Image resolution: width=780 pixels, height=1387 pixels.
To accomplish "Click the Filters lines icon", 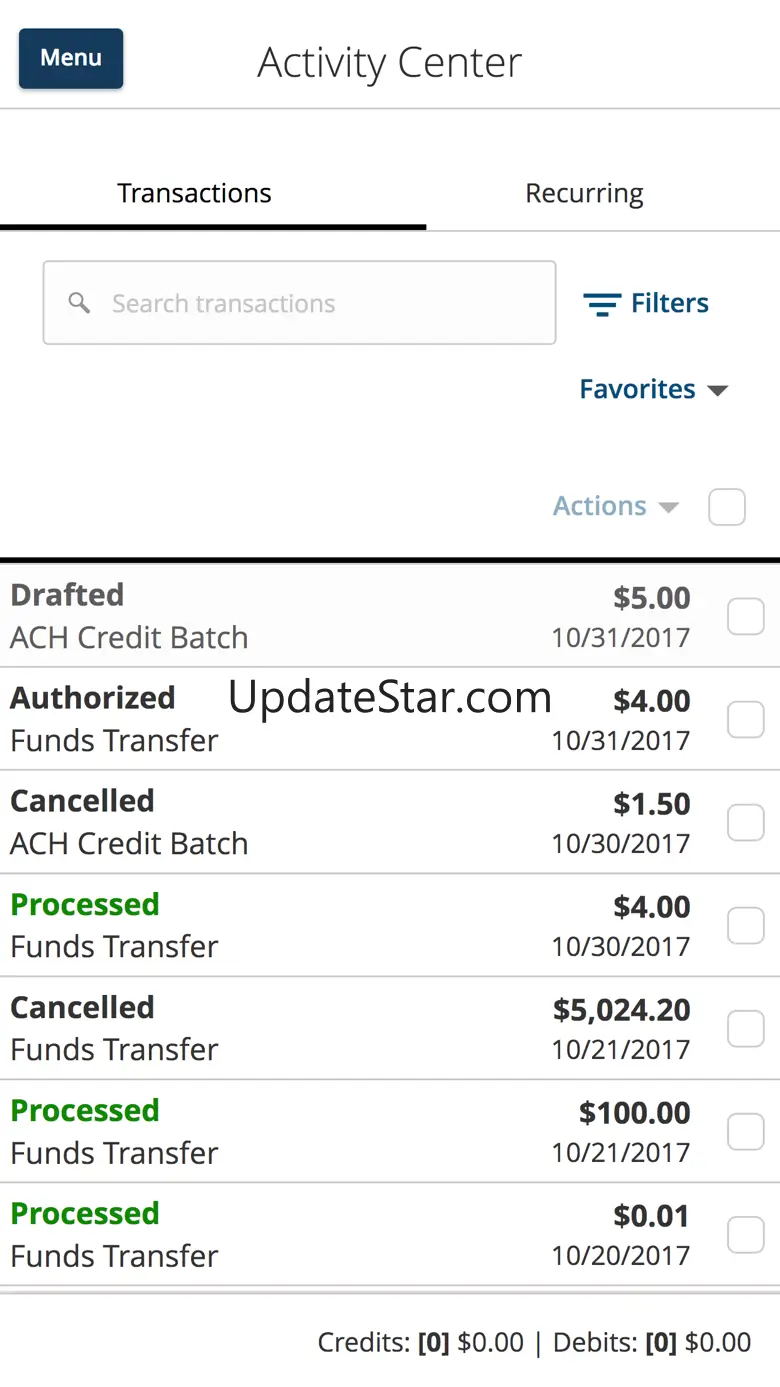I will (x=602, y=304).
